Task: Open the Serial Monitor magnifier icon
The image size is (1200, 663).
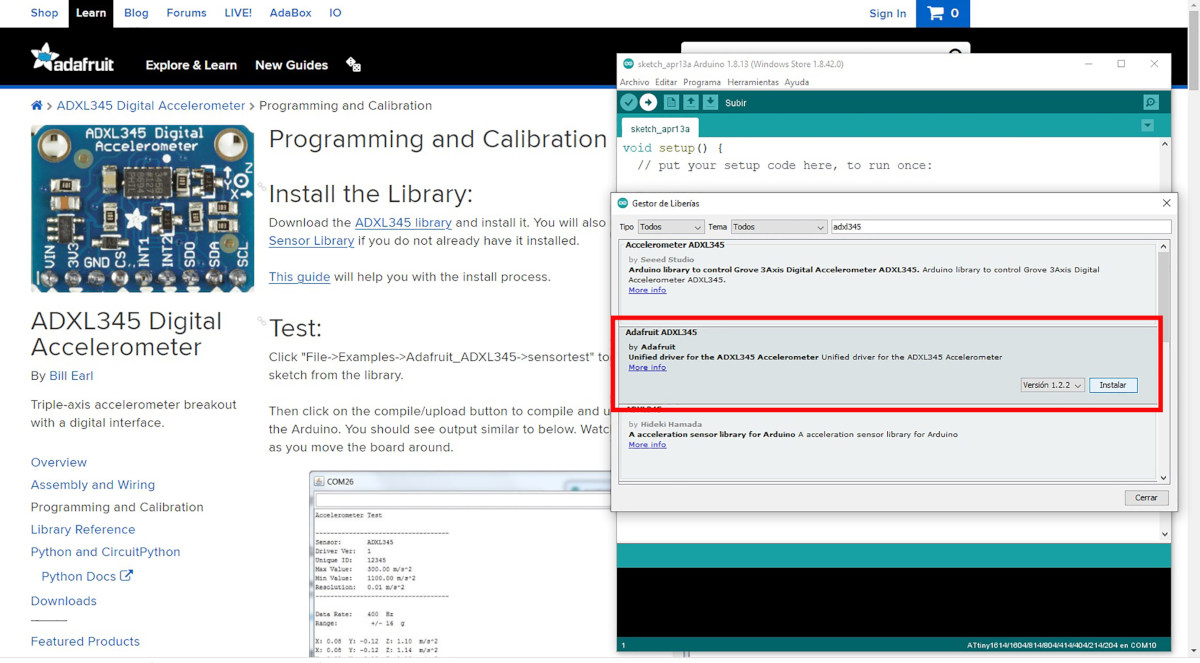Action: pyautogui.click(x=1151, y=102)
